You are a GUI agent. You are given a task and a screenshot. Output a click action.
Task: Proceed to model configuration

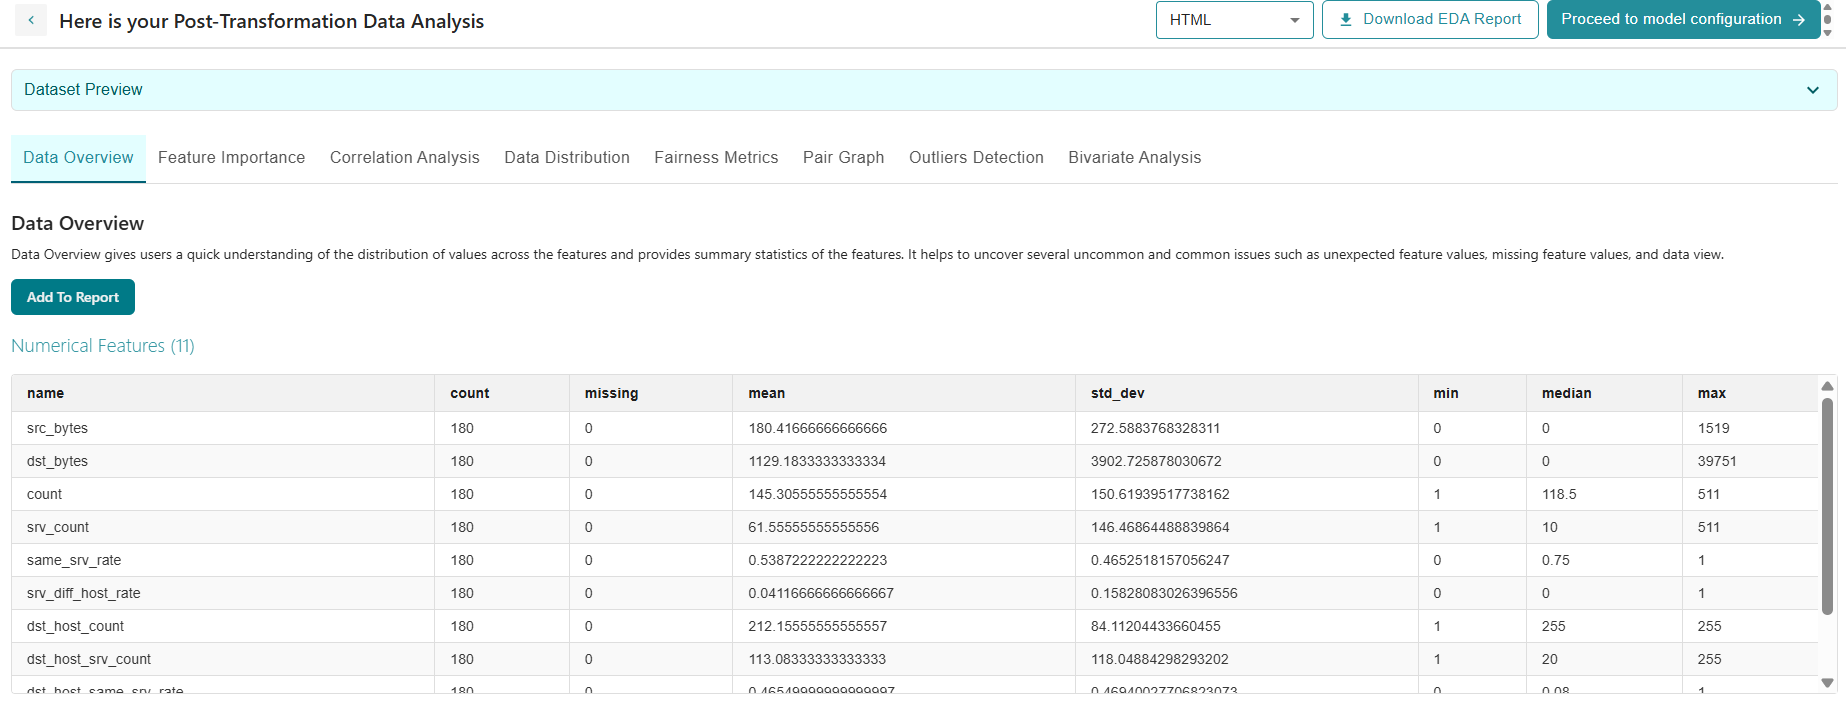tap(1682, 20)
